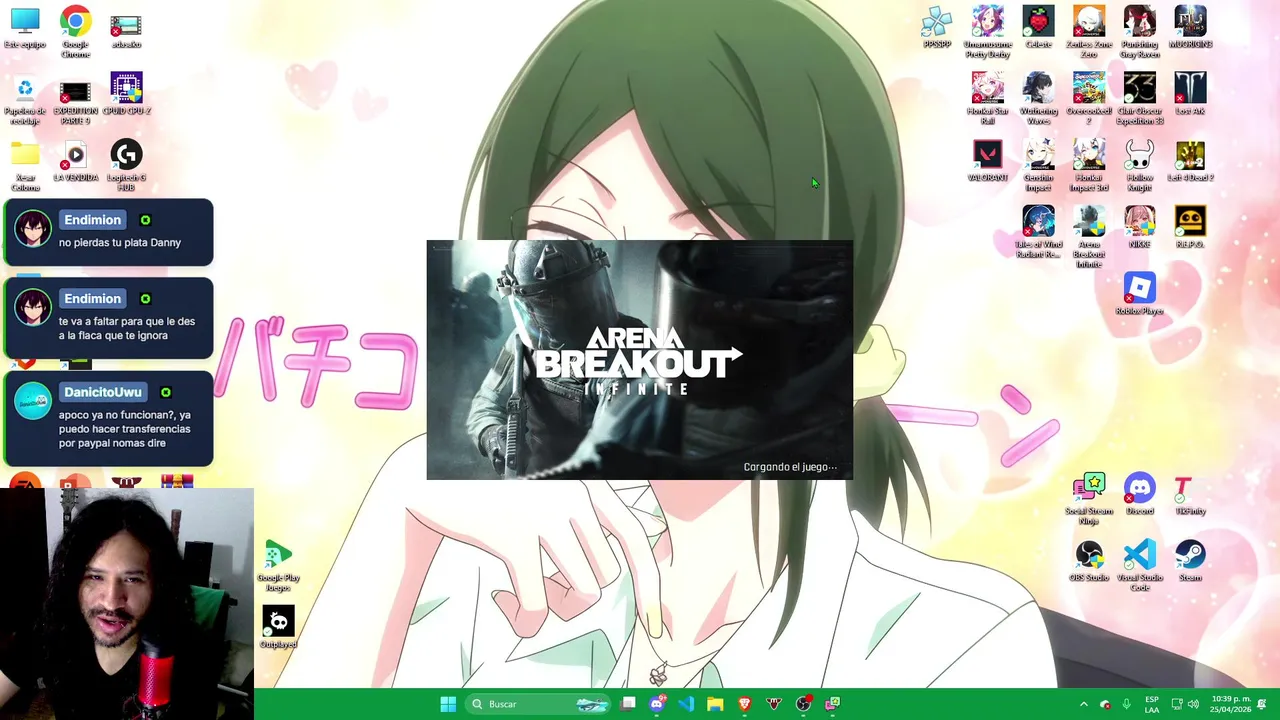
Task: Expand the hidden system tray icons chevron
Action: click(x=1083, y=704)
